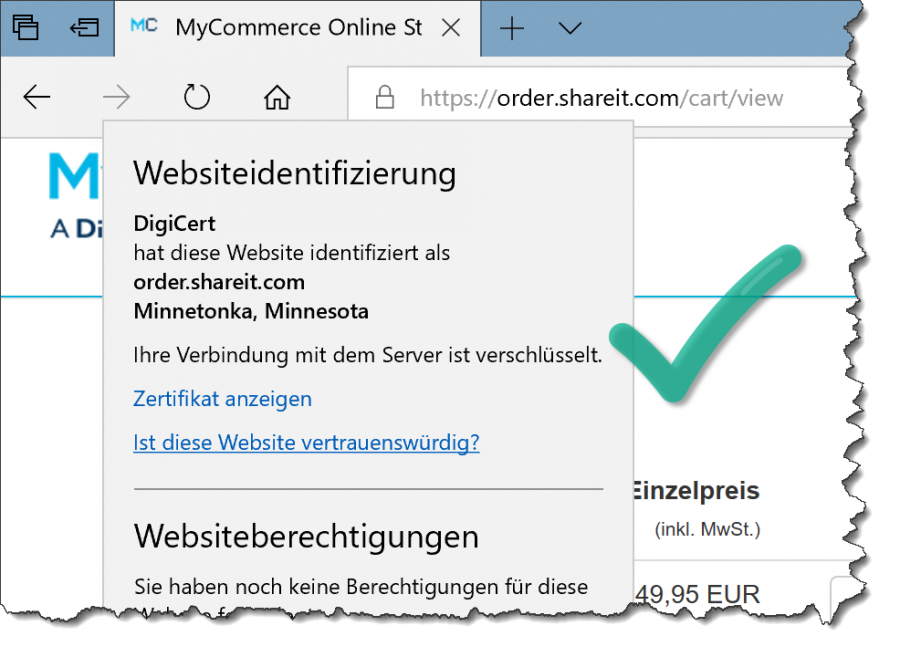Click the DigiCert issuer name

tap(174, 223)
